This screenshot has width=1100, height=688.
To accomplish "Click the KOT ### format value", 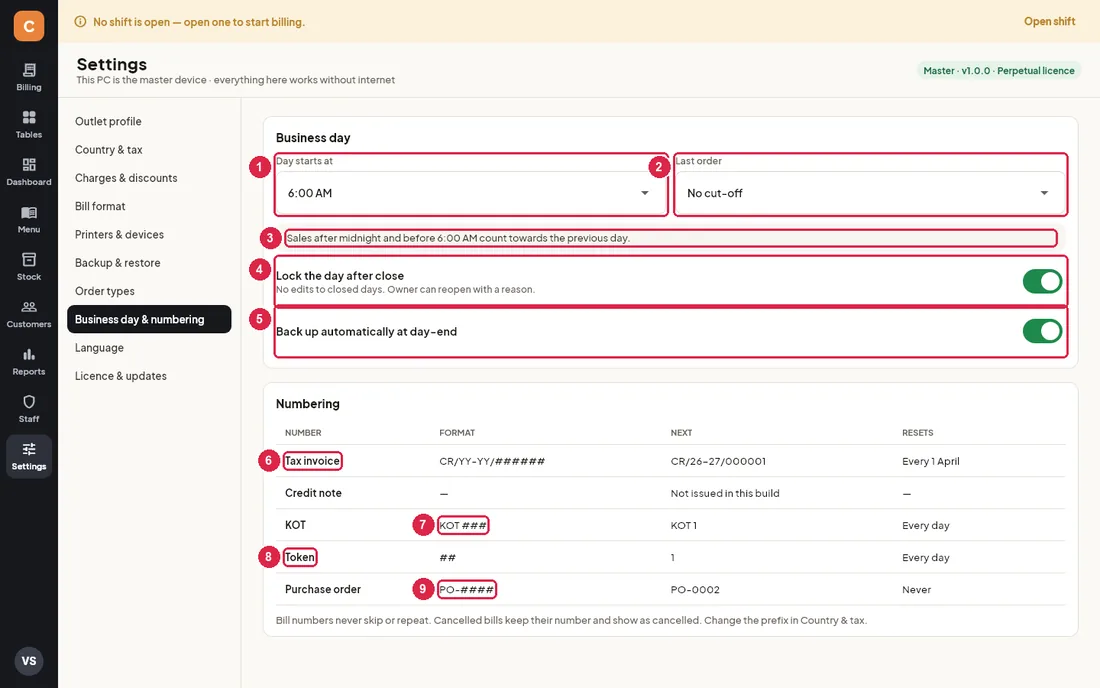I will tap(463, 525).
